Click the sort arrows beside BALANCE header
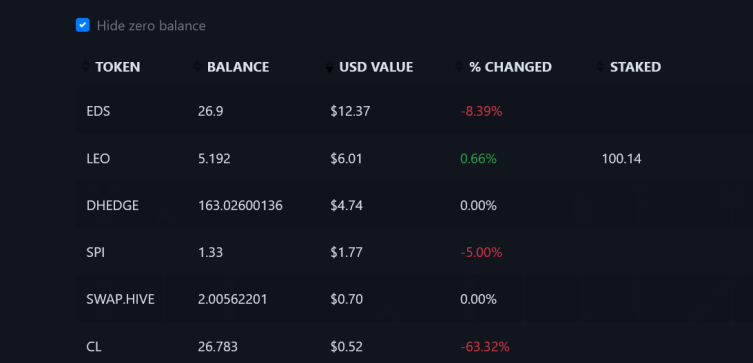 point(197,66)
